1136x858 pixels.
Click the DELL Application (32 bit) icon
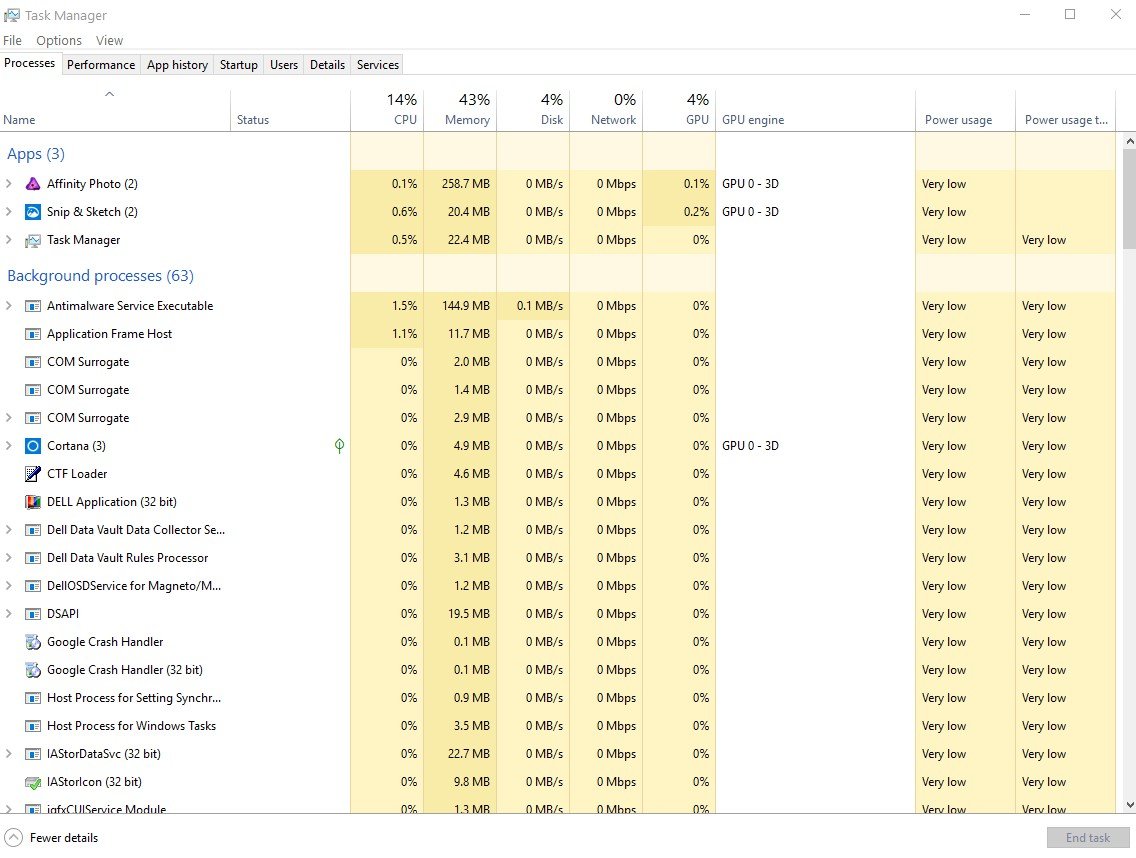(33, 502)
